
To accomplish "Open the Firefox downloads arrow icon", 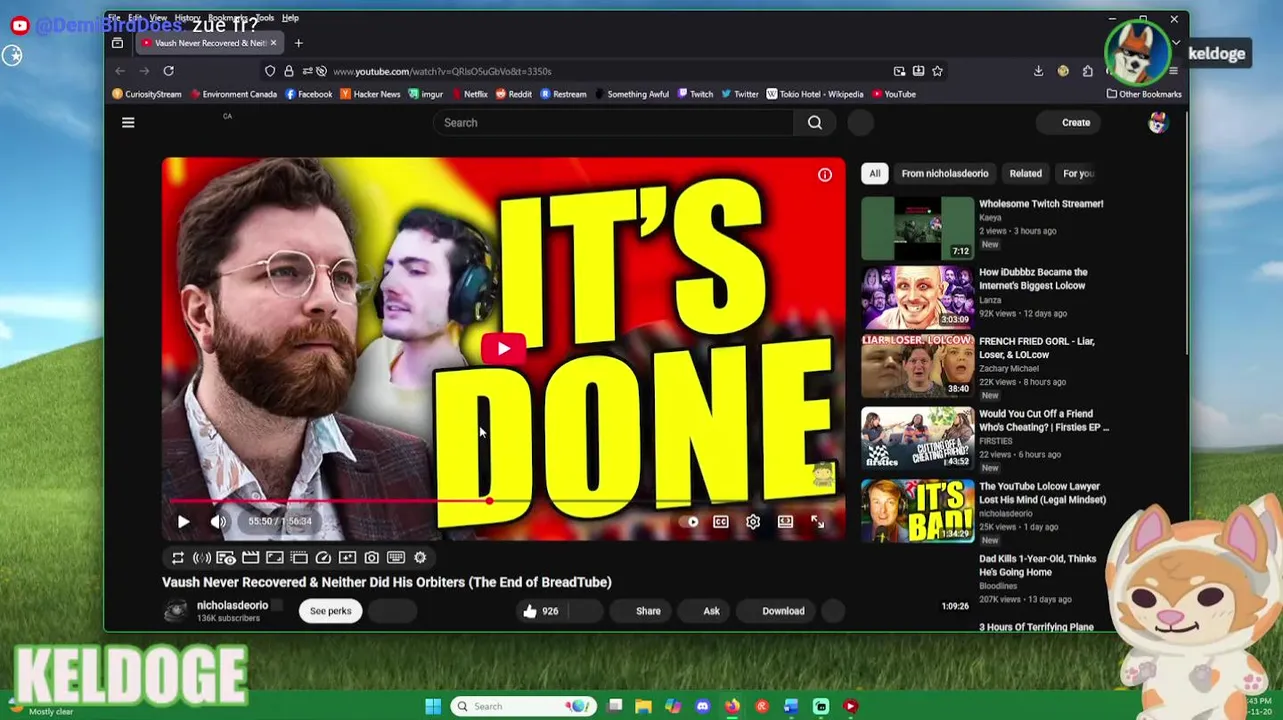I will tap(1038, 71).
